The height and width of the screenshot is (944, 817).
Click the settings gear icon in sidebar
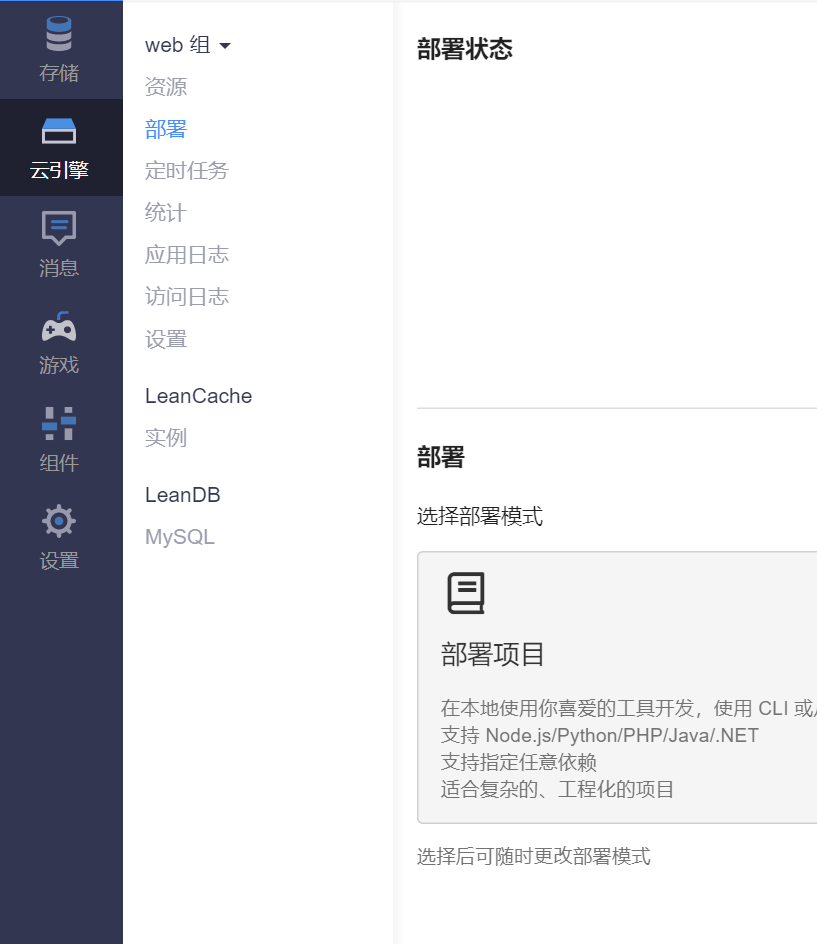[59, 521]
